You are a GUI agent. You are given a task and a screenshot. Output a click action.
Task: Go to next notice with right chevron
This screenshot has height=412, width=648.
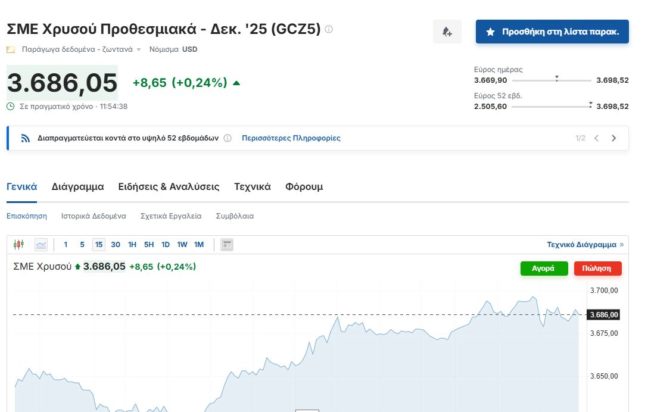coord(613,138)
